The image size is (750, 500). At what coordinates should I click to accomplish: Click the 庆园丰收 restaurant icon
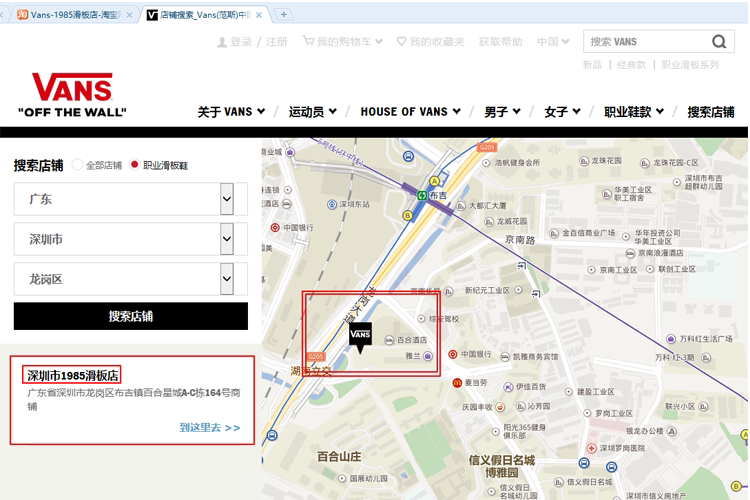tap(500, 407)
